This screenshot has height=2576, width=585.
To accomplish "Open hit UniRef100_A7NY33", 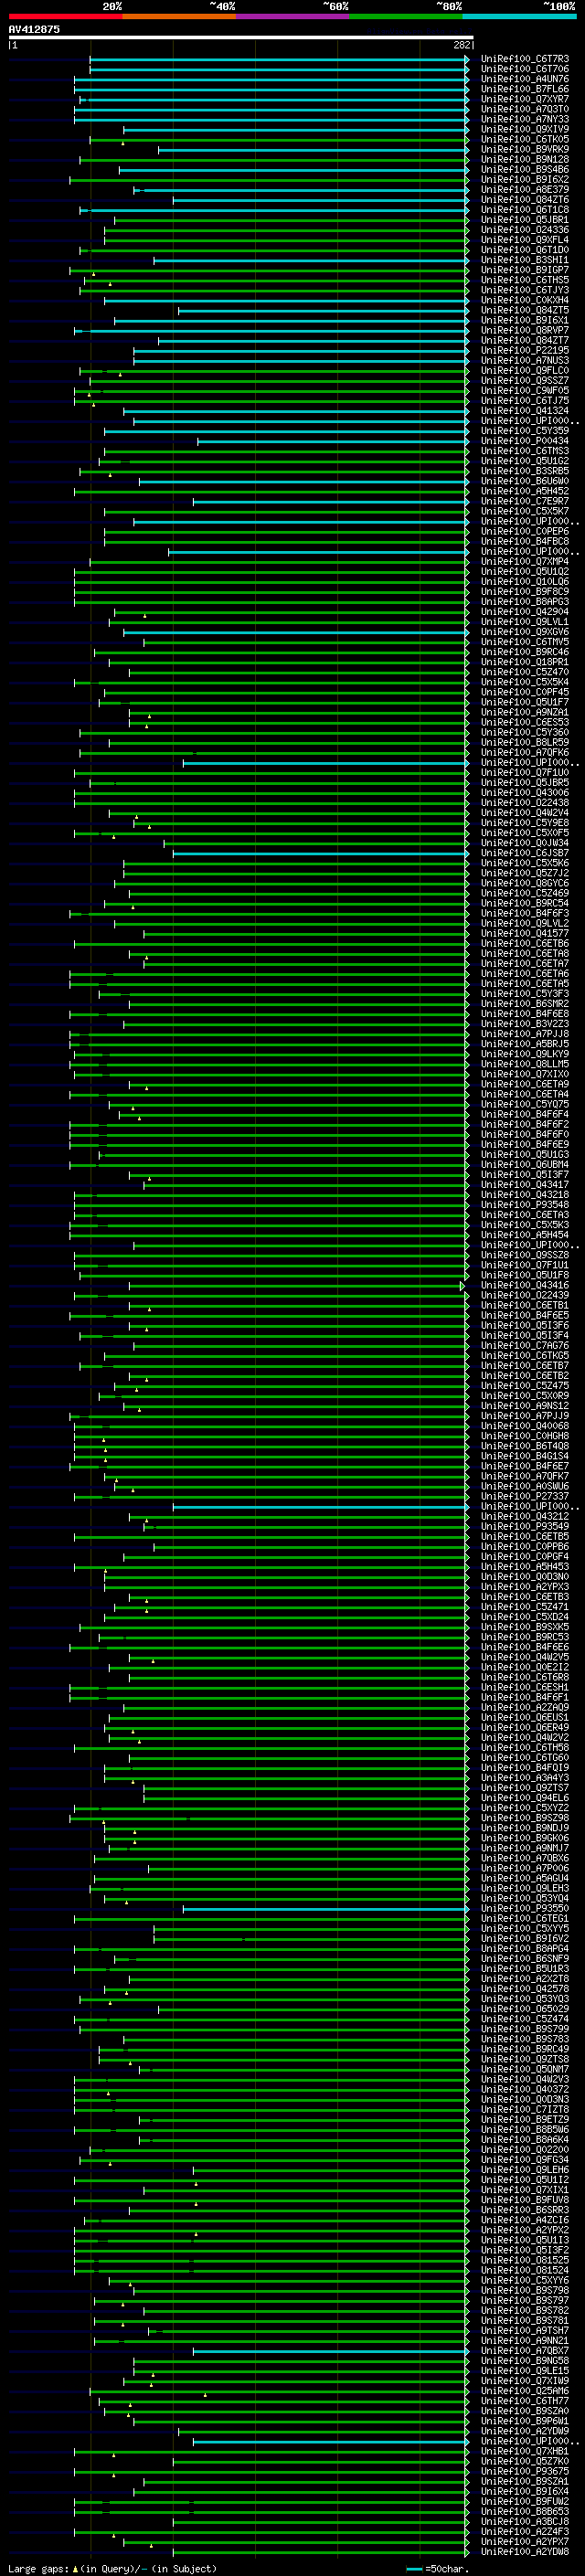I will pyautogui.click(x=525, y=119).
